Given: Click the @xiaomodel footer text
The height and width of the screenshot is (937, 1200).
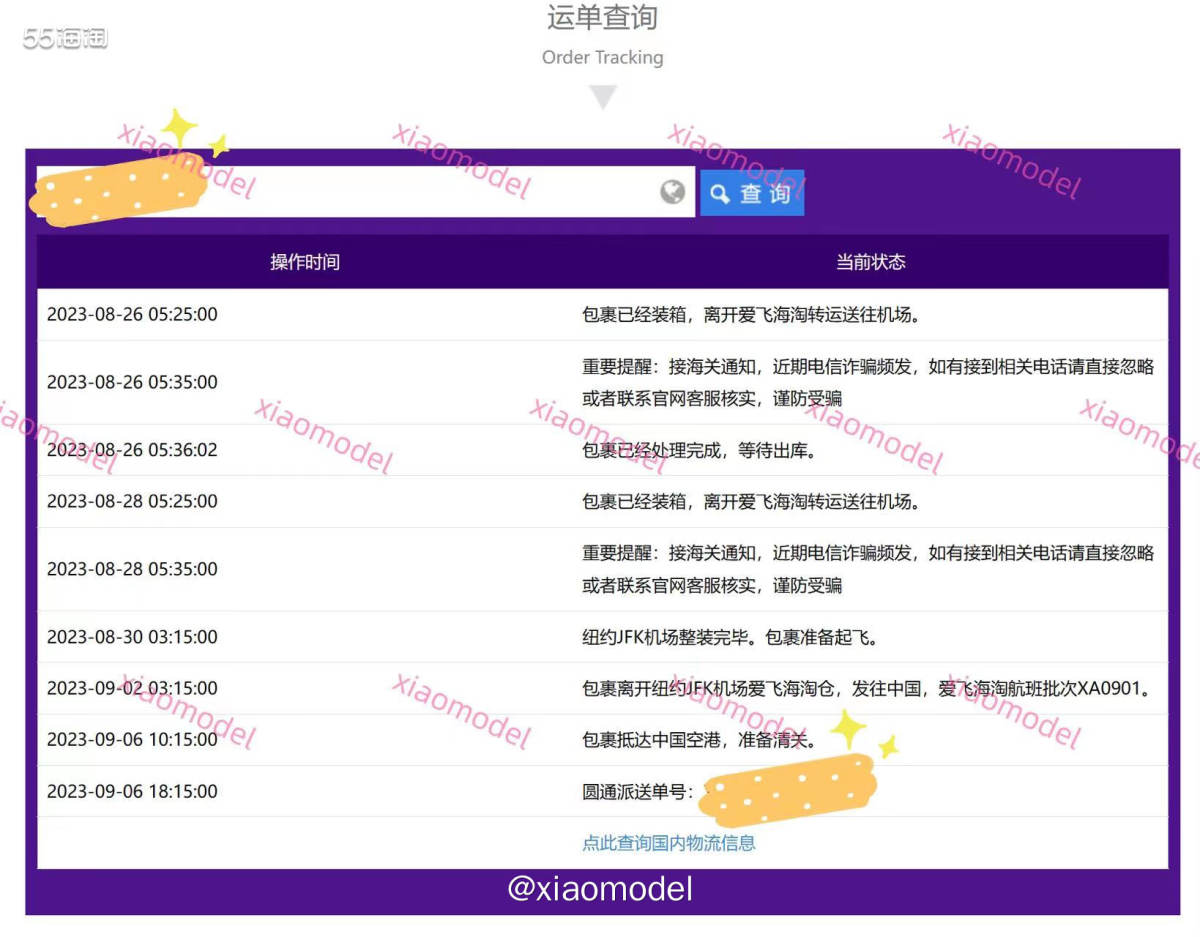Looking at the screenshot, I should click(x=601, y=888).
